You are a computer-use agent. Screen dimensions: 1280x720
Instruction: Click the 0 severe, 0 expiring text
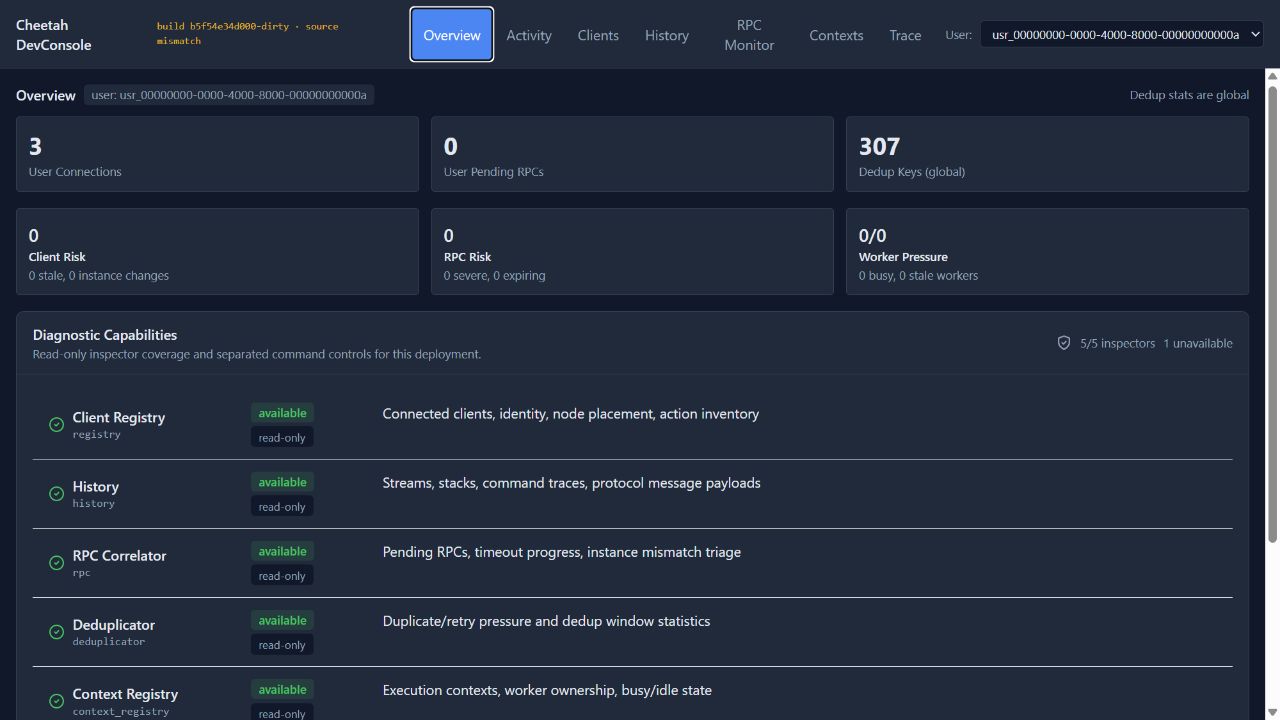point(494,275)
